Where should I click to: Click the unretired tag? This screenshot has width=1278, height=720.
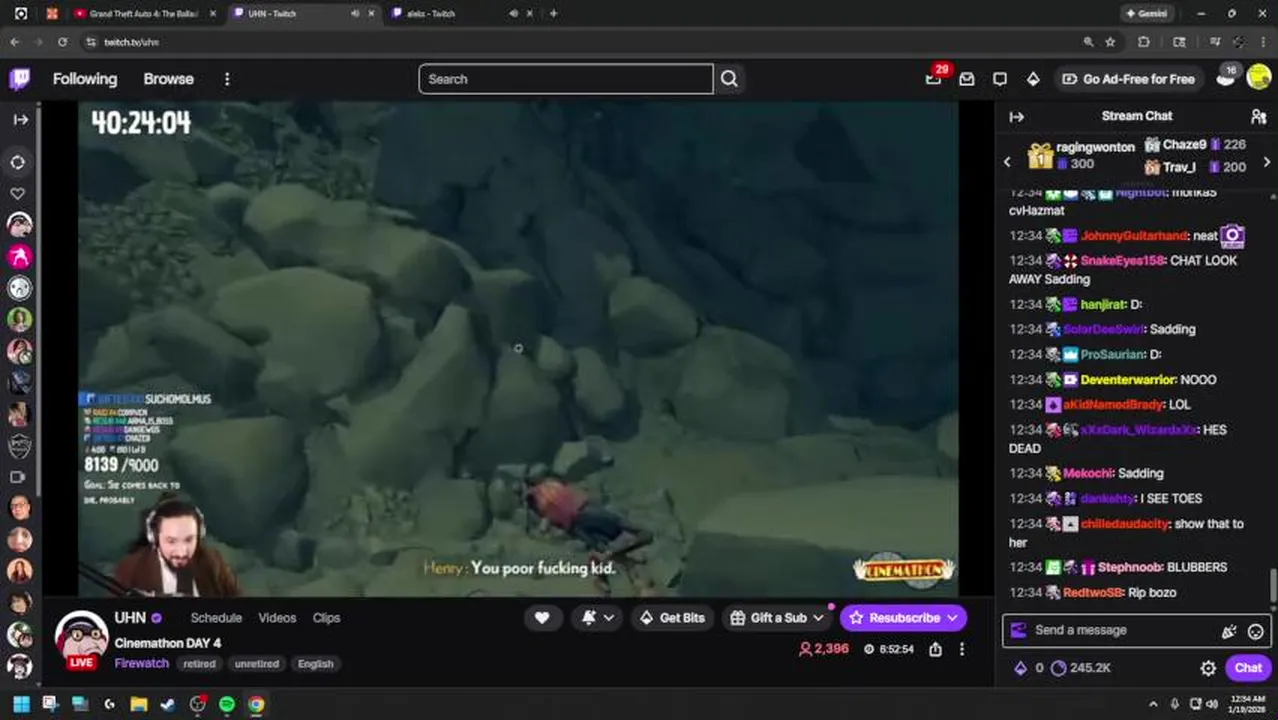point(256,664)
